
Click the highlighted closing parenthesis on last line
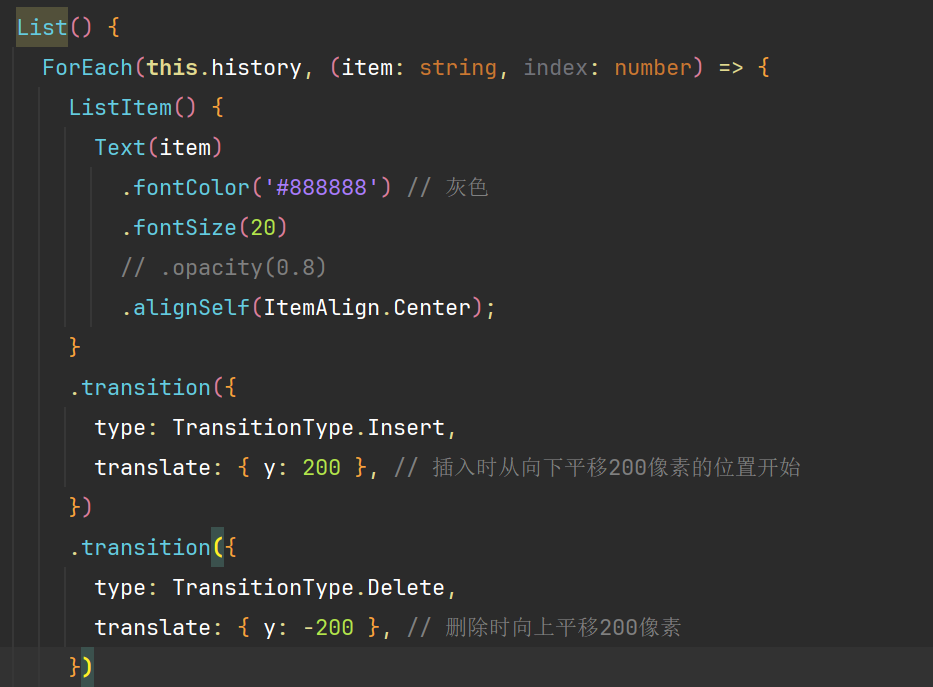pos(87,666)
